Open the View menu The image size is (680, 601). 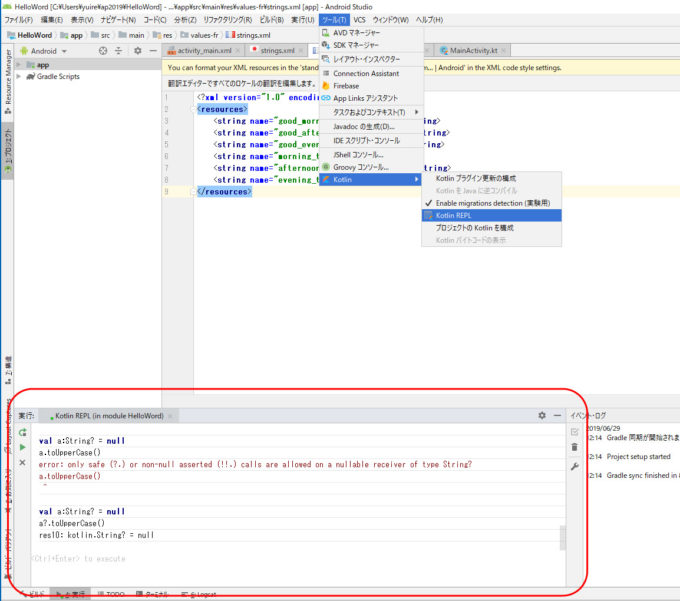coord(82,20)
